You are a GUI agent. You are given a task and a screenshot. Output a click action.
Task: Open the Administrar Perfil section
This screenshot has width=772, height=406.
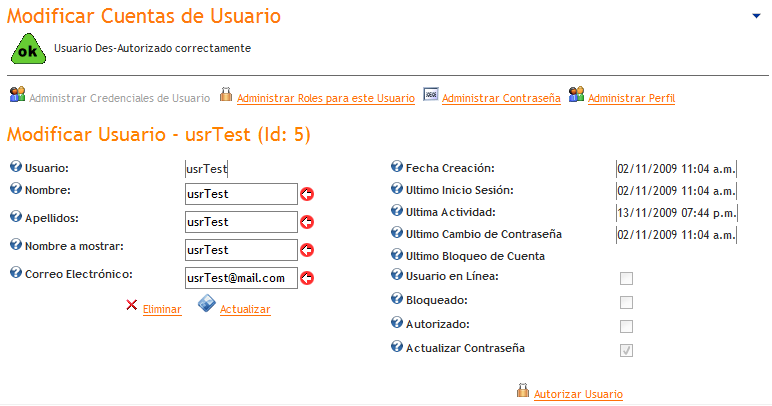(x=631, y=98)
